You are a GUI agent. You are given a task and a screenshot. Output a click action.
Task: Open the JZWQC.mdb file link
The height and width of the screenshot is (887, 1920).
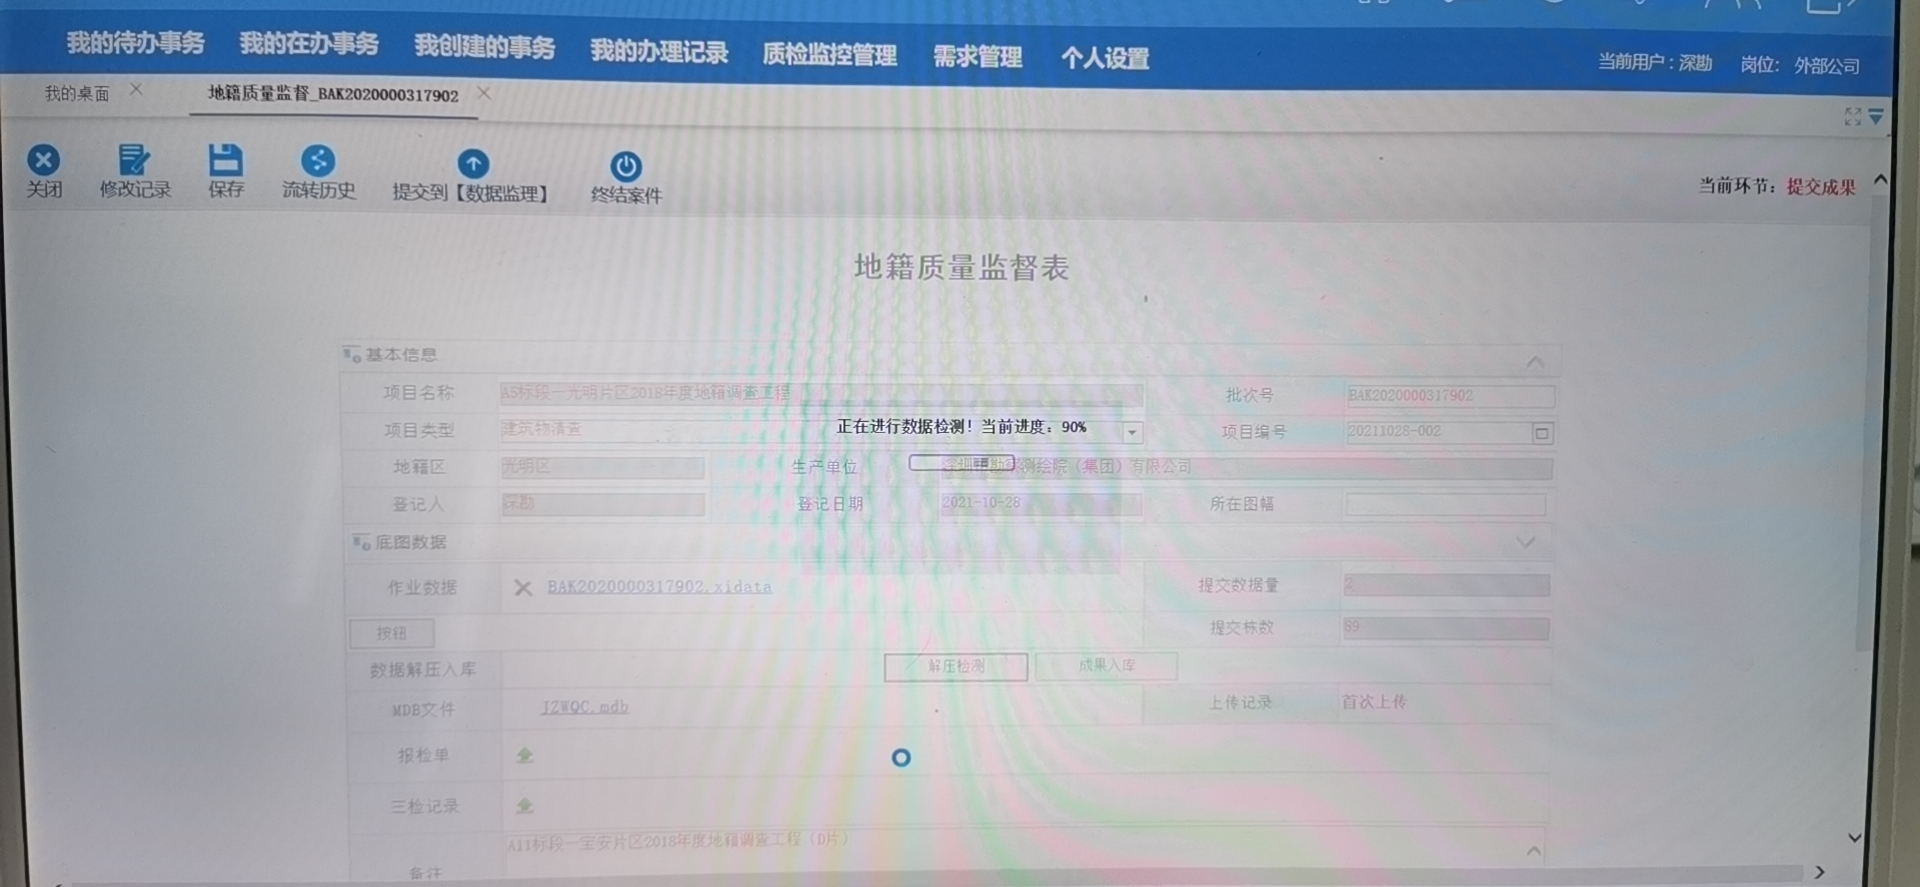585,707
